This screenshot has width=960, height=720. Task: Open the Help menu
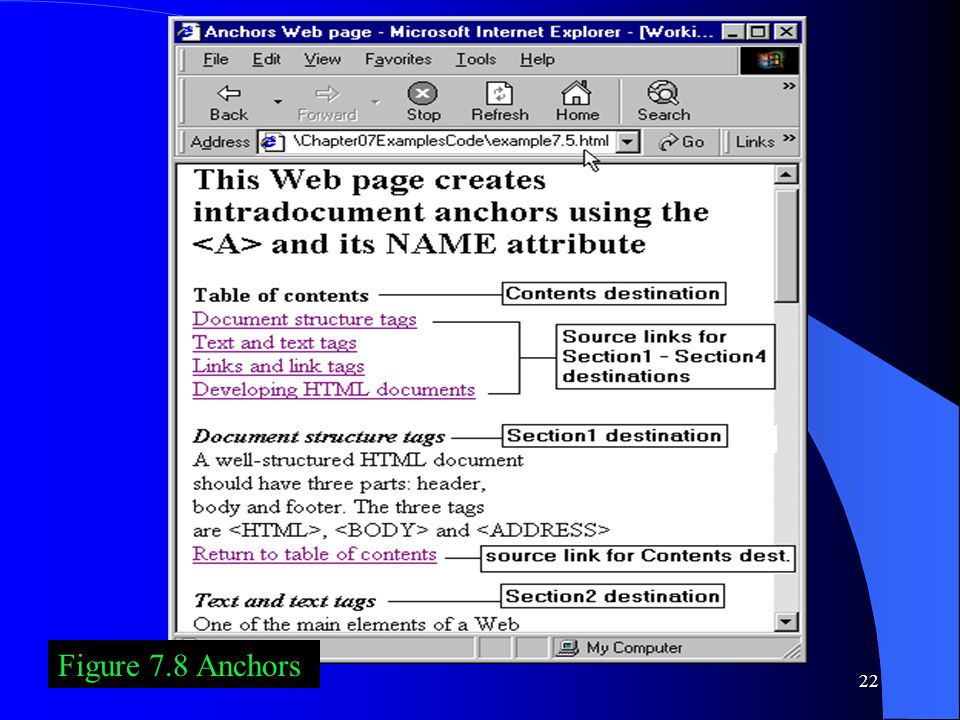coord(538,59)
